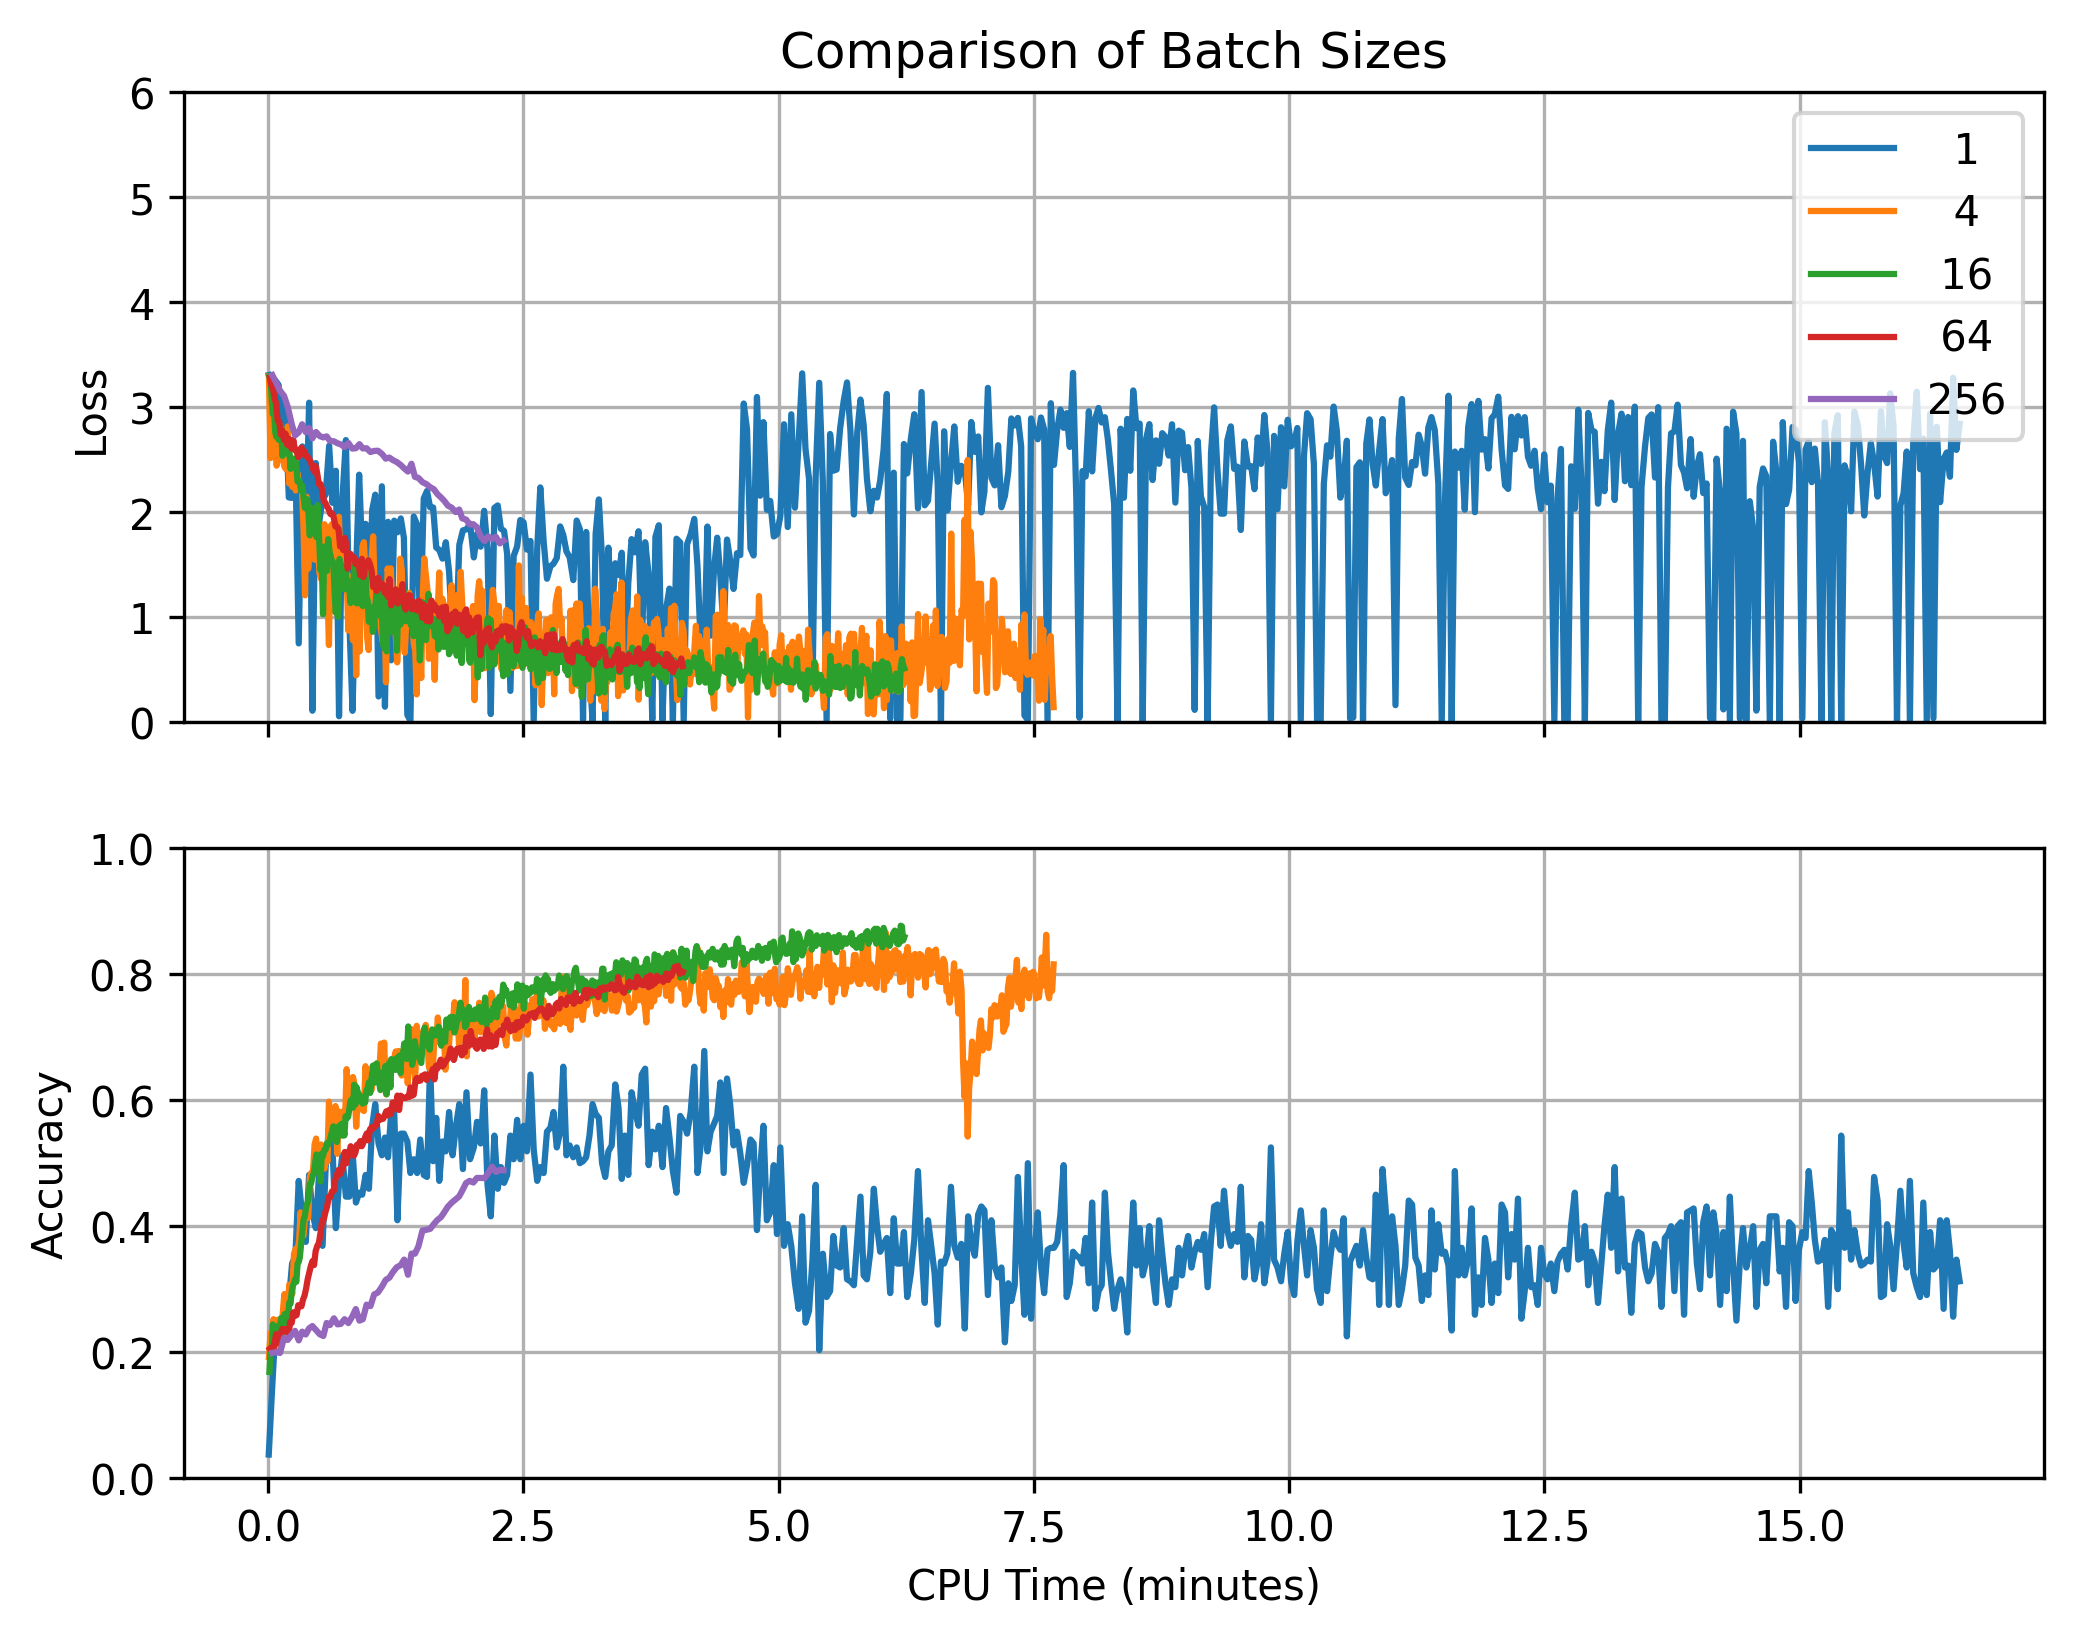Click the blue line swatch for batch size 1

click(x=1852, y=148)
